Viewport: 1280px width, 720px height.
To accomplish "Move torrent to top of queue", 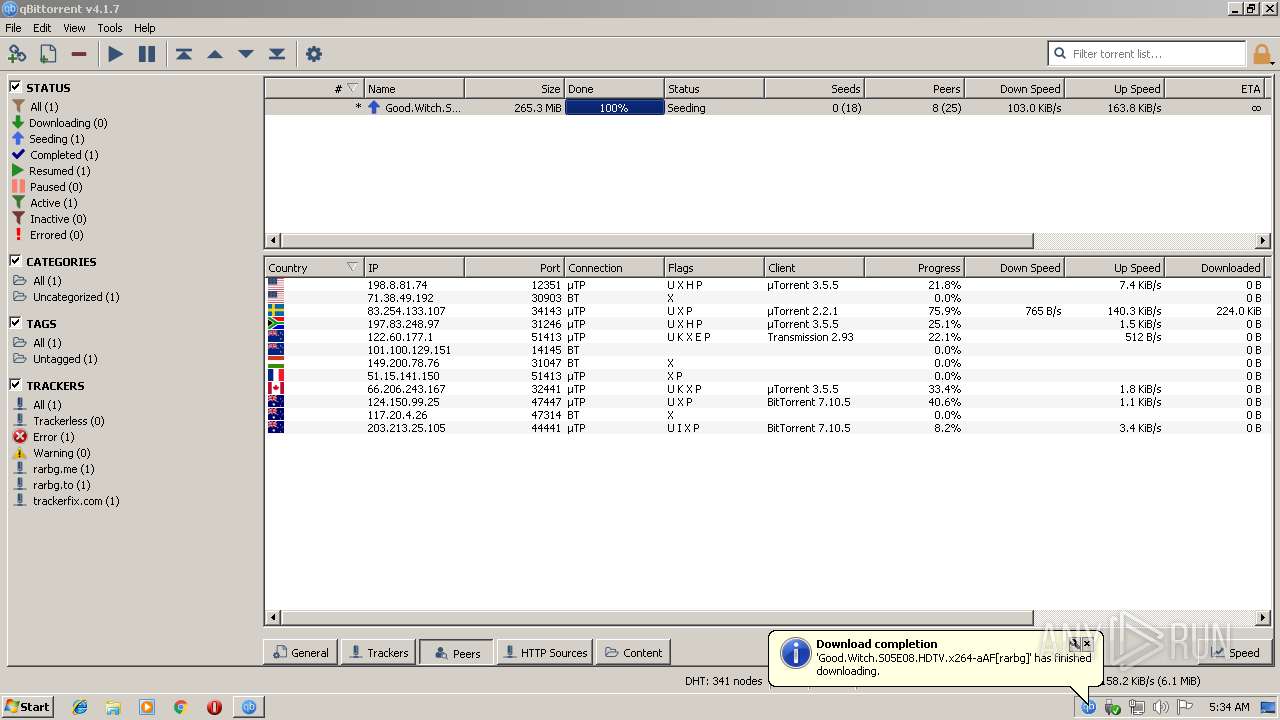I will coord(184,54).
